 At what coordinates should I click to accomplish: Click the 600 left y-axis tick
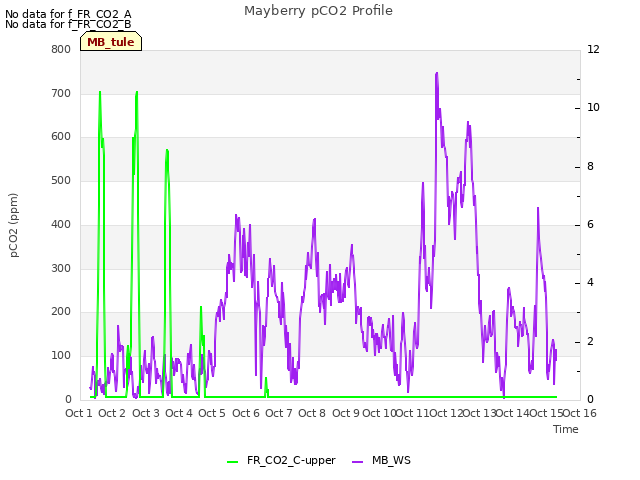coord(61,137)
